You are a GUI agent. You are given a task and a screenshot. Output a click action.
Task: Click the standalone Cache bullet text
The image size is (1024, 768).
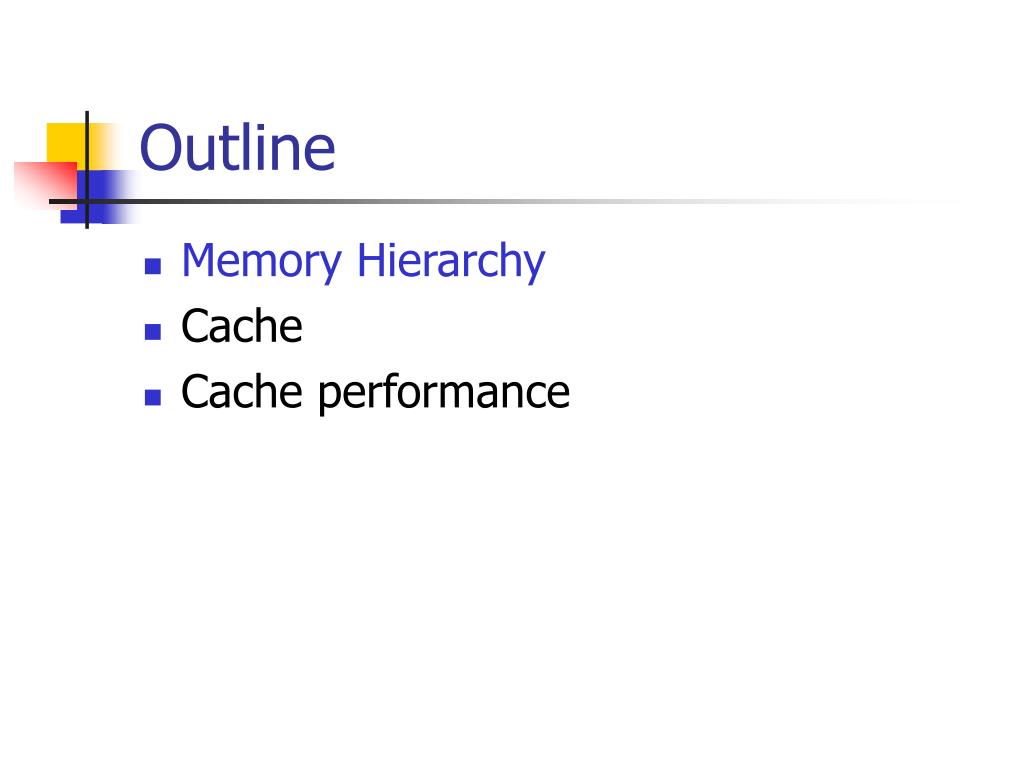[242, 325]
